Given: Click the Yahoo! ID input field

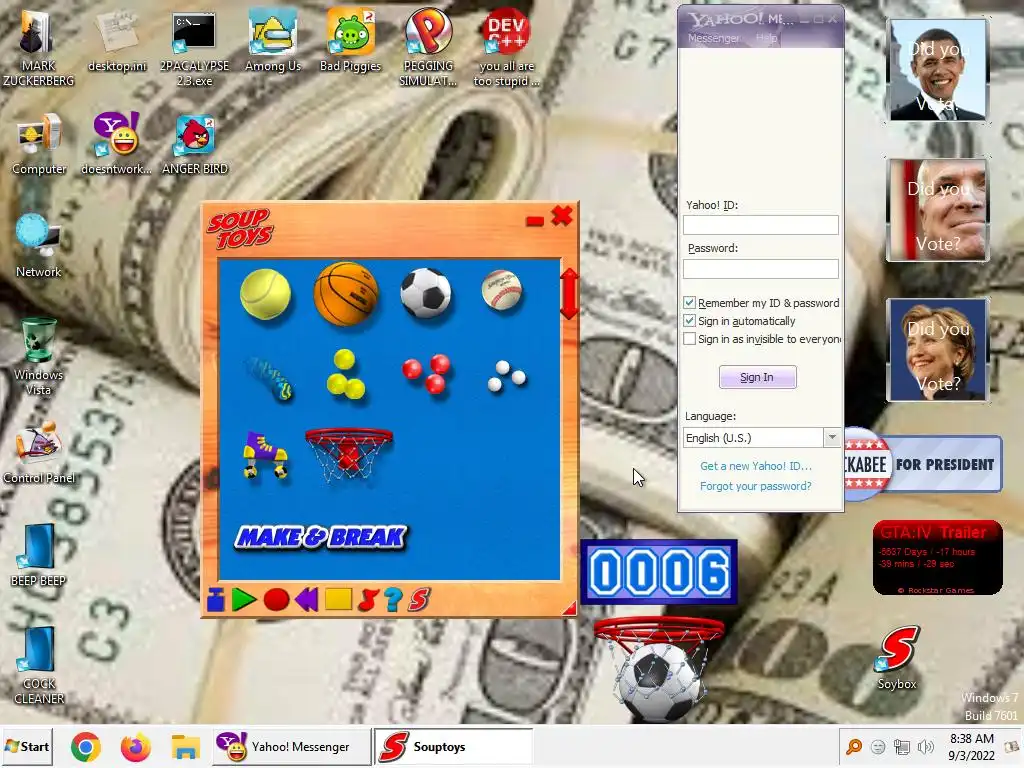Looking at the screenshot, I should click(761, 225).
